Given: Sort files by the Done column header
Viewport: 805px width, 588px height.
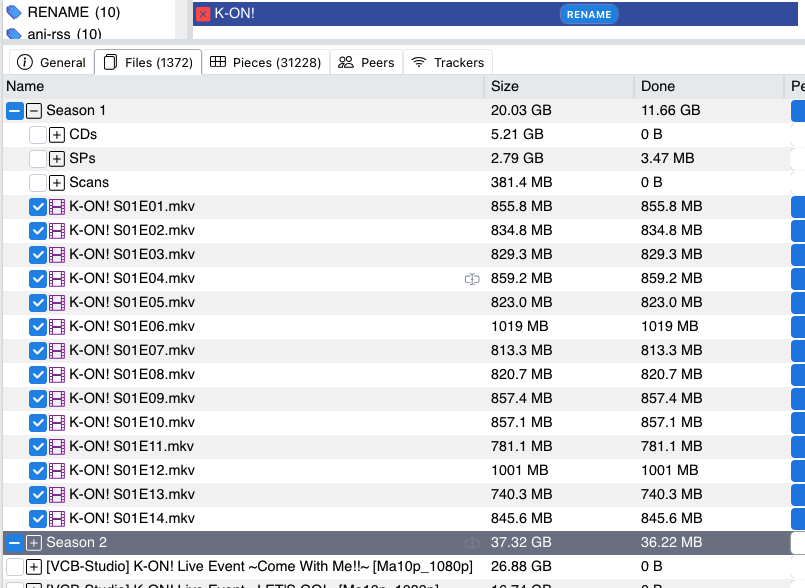Looking at the screenshot, I should point(709,86).
